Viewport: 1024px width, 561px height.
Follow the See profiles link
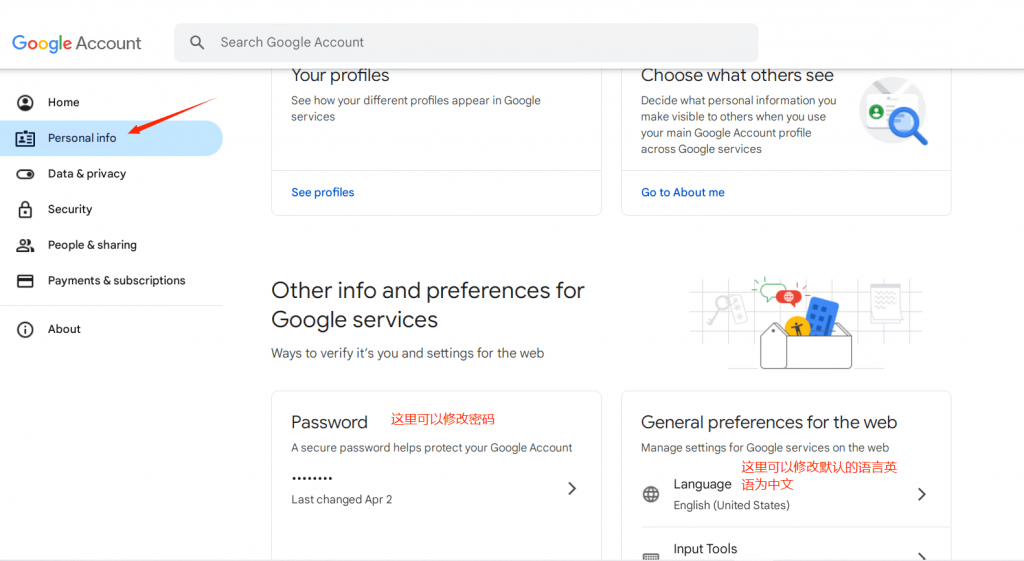tap(323, 193)
